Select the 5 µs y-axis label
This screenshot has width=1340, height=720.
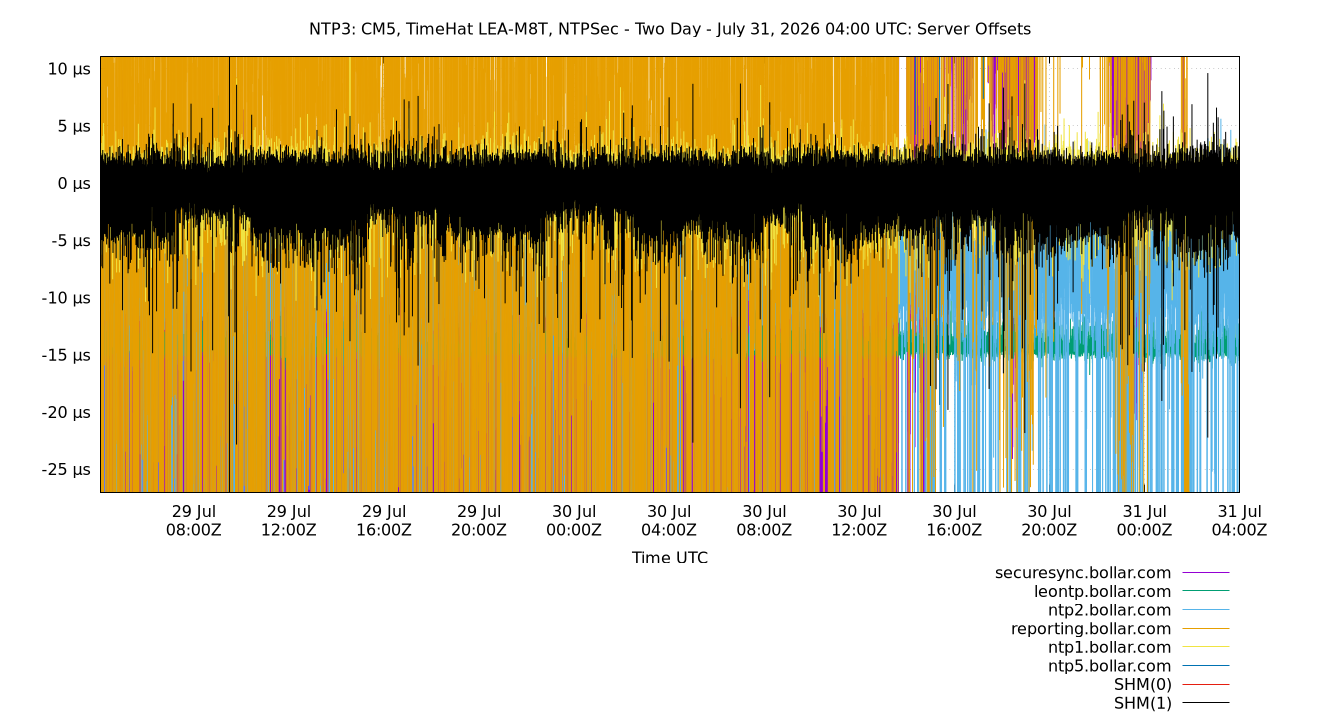(74, 126)
